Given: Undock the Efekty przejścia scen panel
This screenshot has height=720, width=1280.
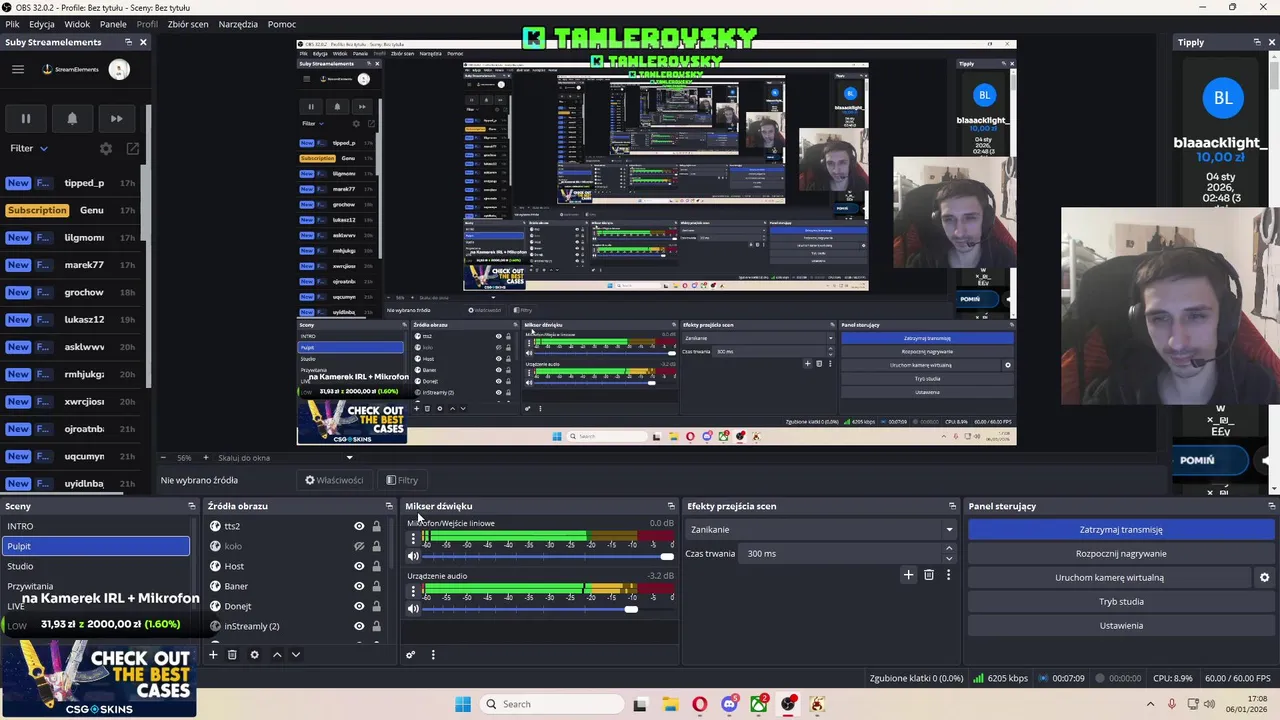Looking at the screenshot, I should 952,506.
